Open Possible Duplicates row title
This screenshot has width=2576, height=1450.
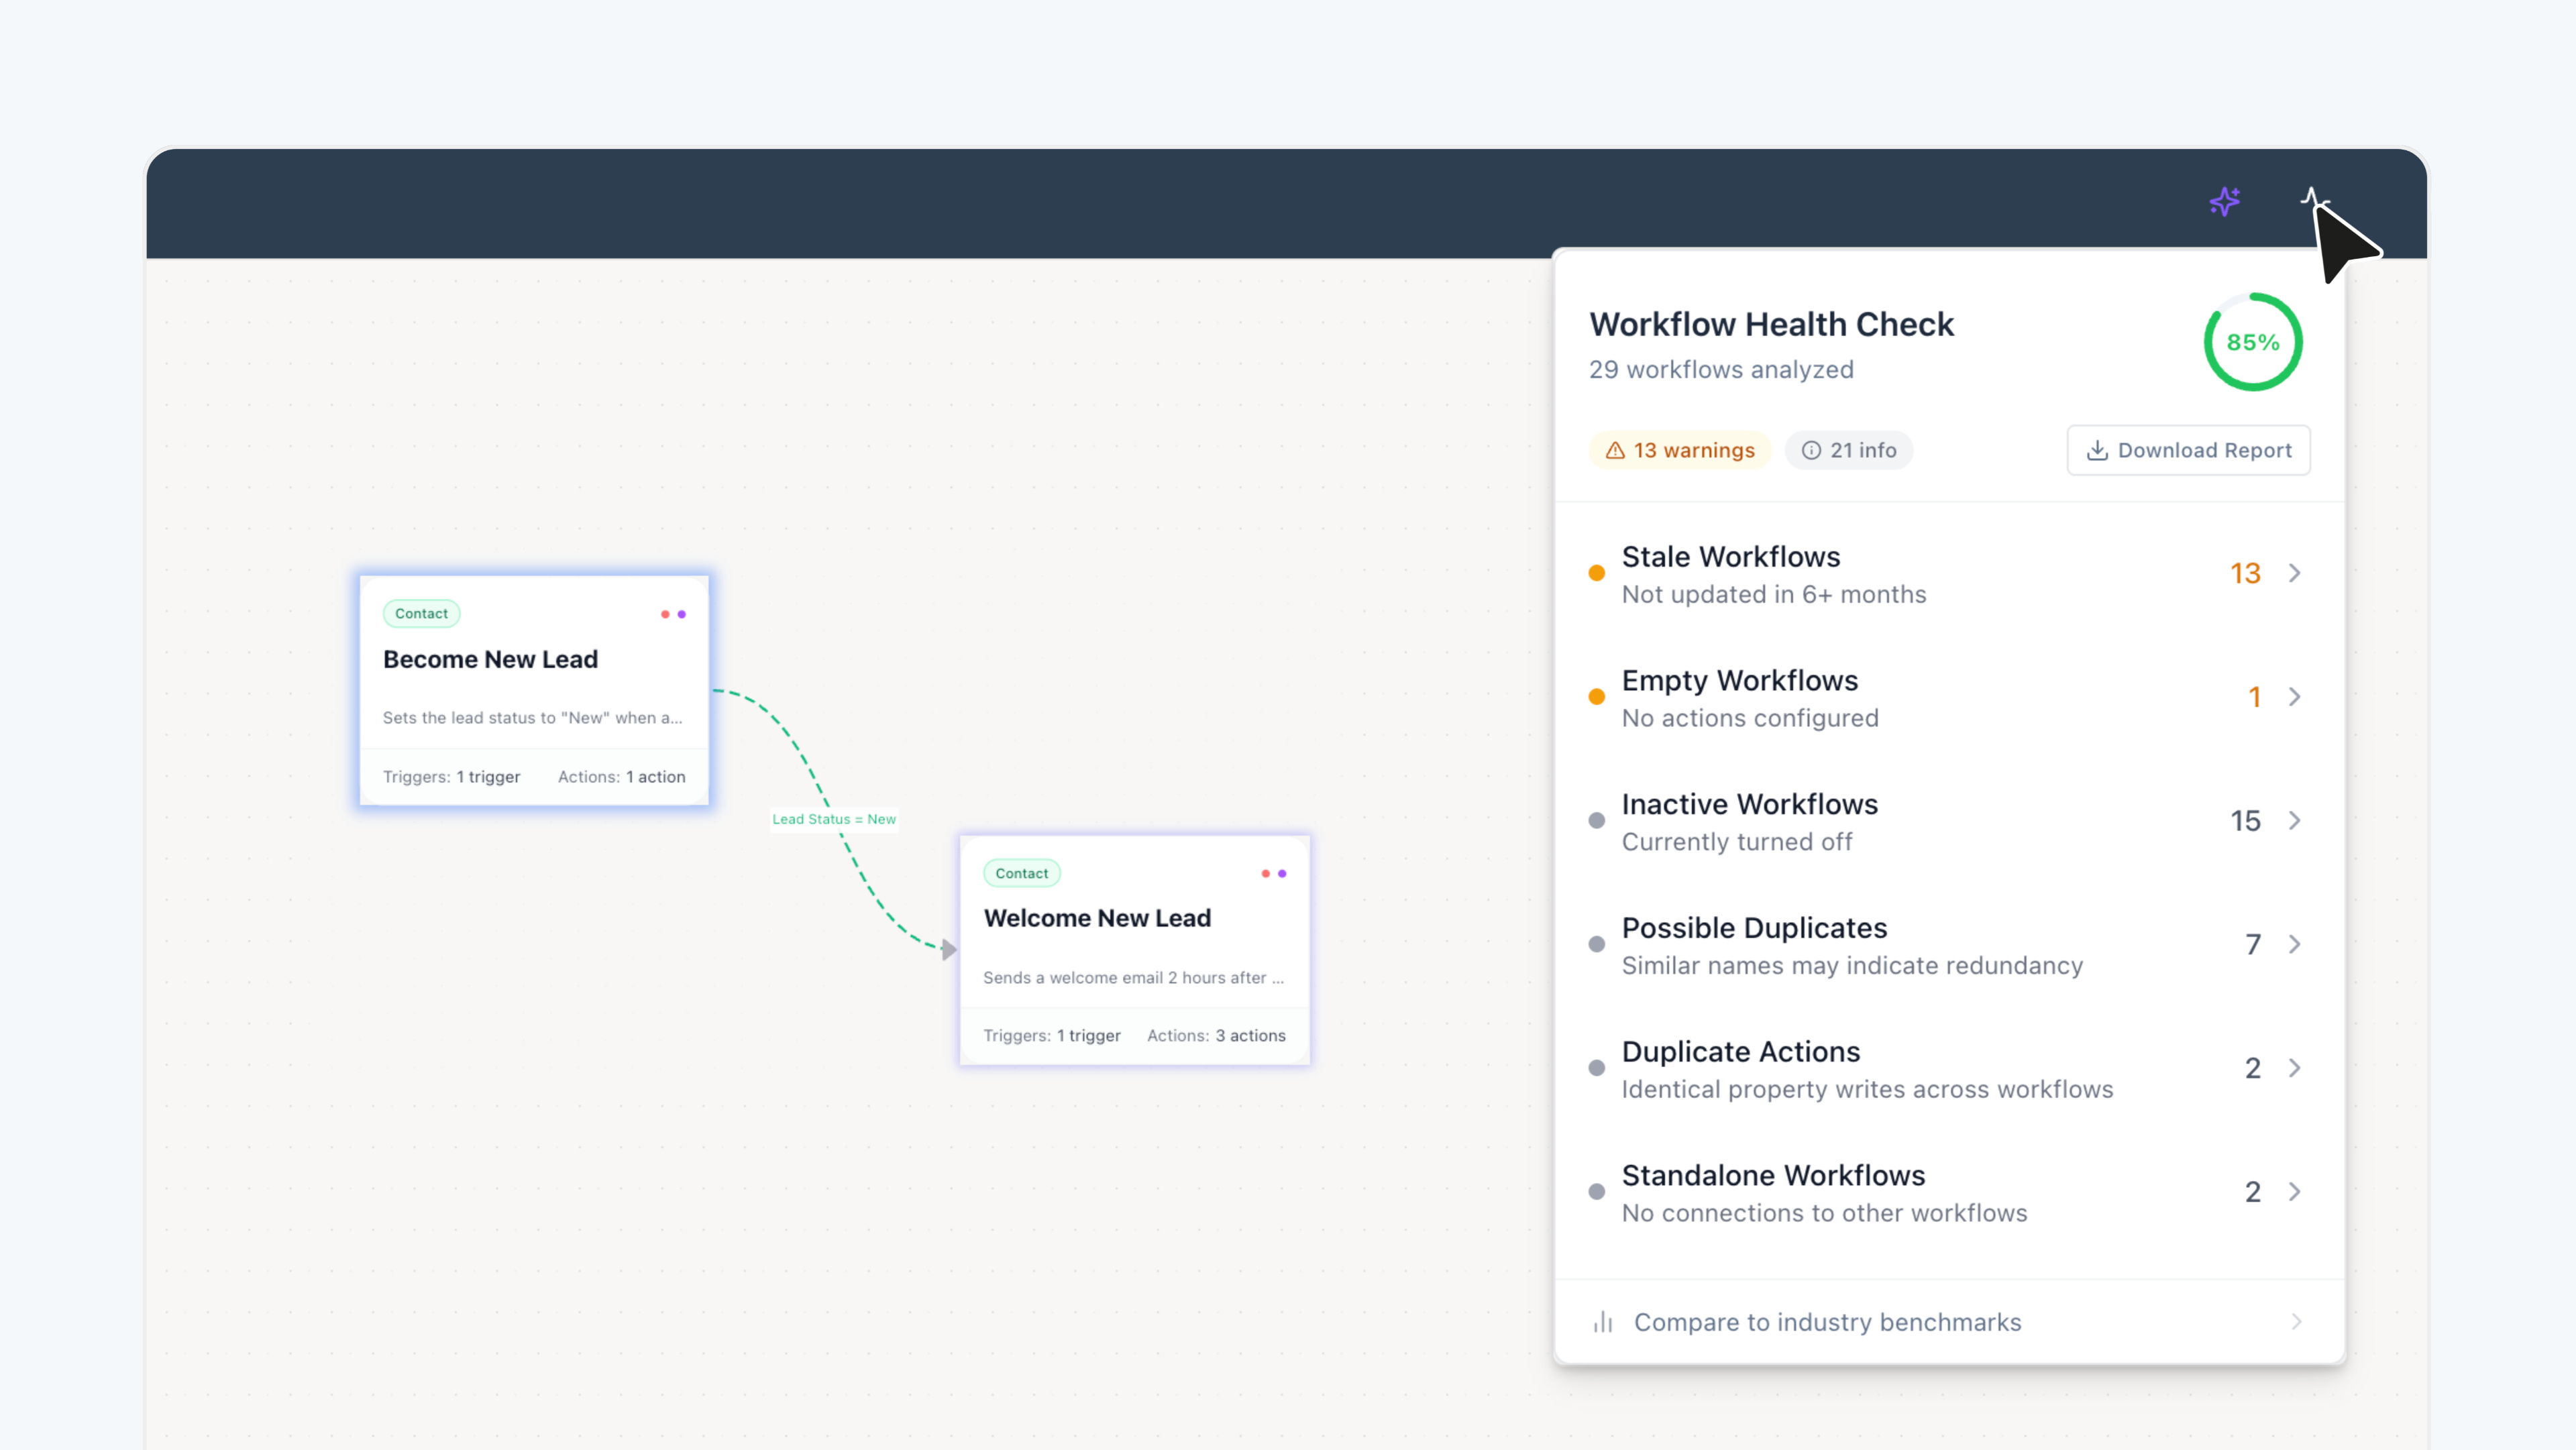1755,928
